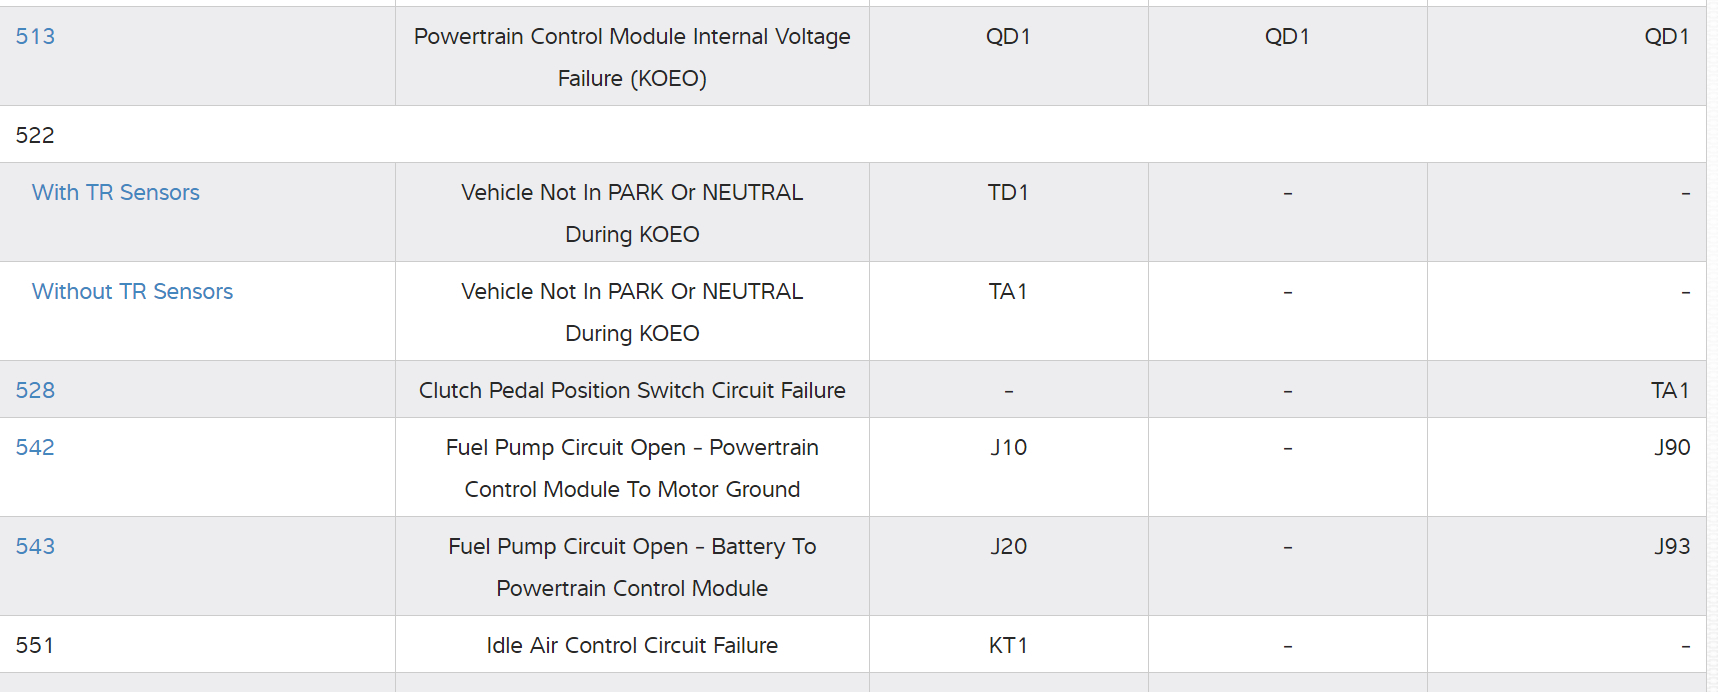1718x692 pixels.
Task: Select the J93 test cell
Action: (1671, 547)
